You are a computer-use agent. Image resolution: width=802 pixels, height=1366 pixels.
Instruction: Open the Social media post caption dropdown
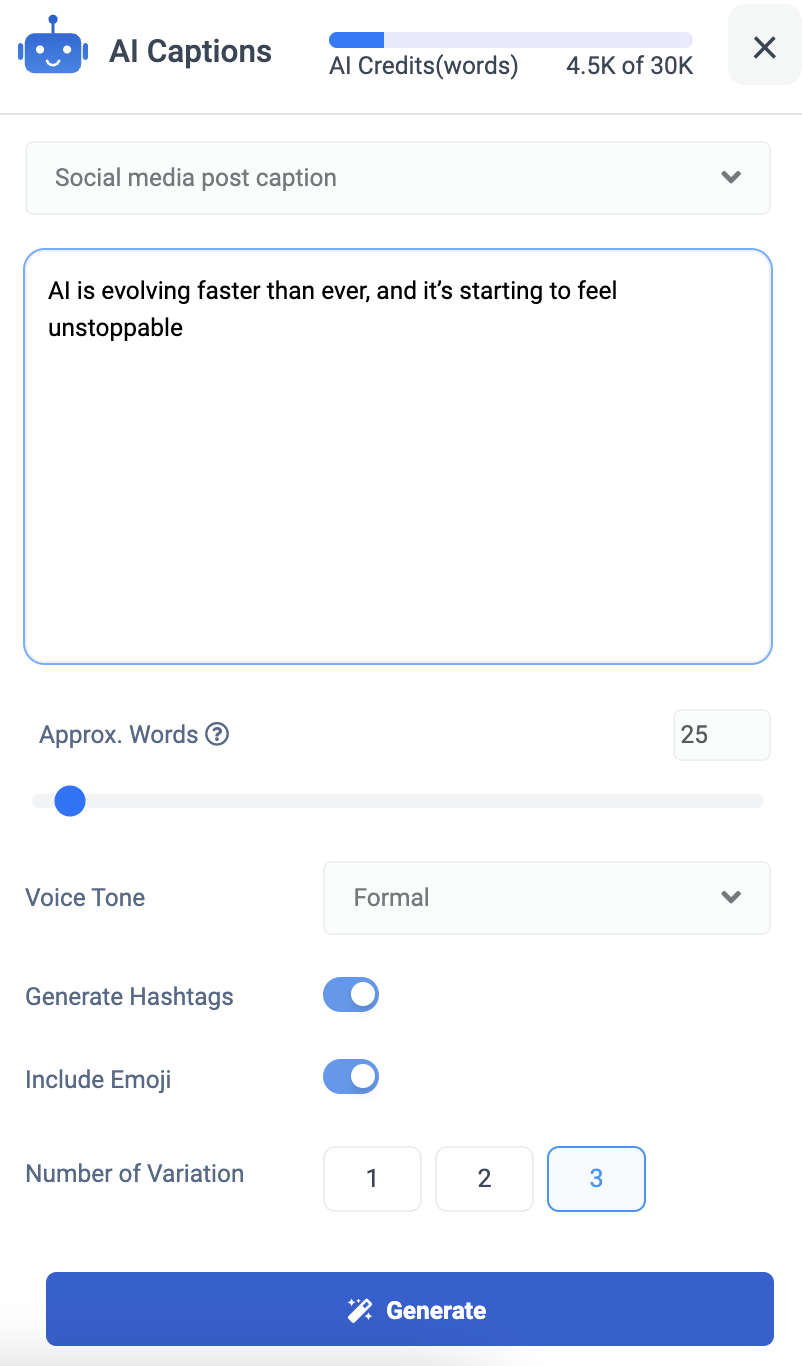click(398, 178)
